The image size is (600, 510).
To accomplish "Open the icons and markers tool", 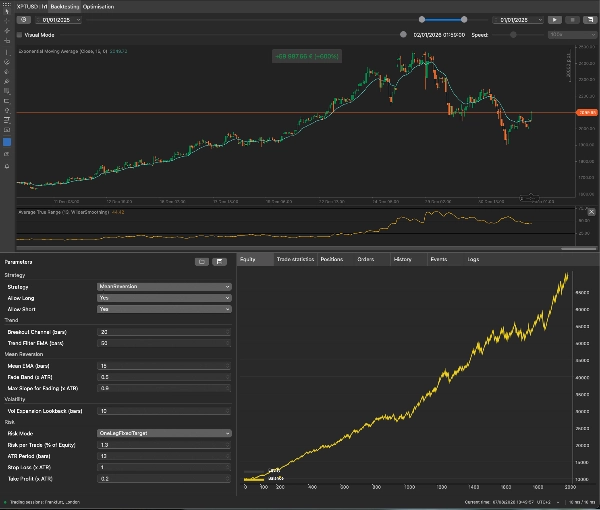I will tap(7, 111).
